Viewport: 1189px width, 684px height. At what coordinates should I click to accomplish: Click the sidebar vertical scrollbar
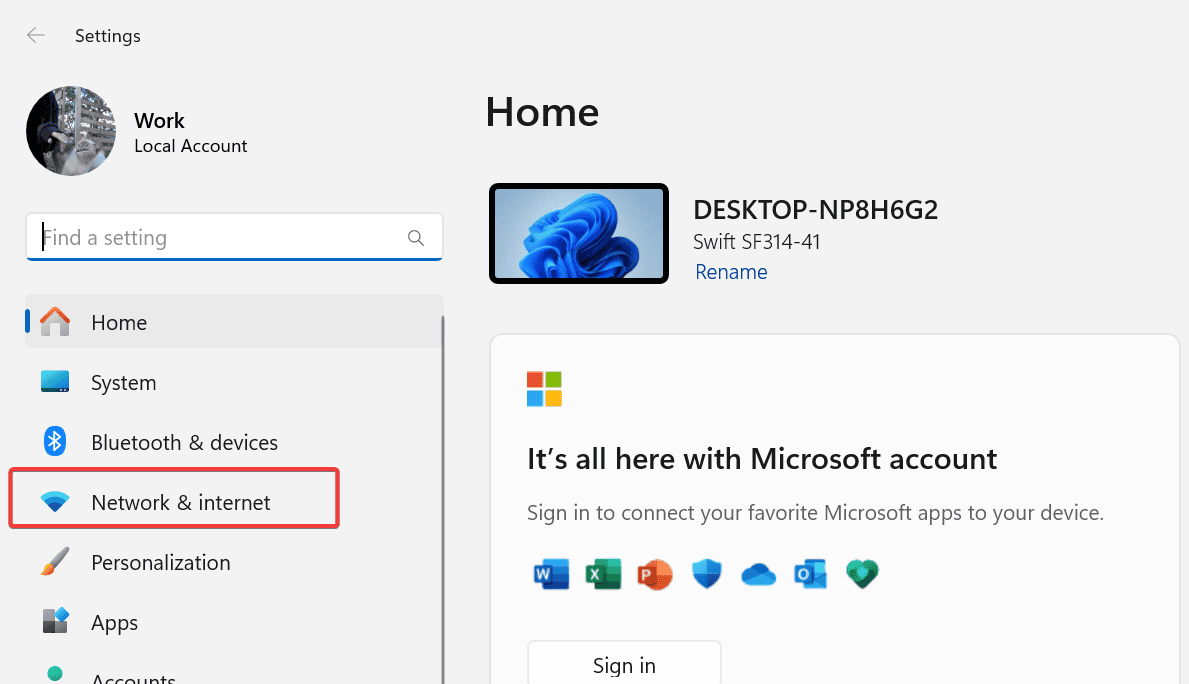click(442, 500)
